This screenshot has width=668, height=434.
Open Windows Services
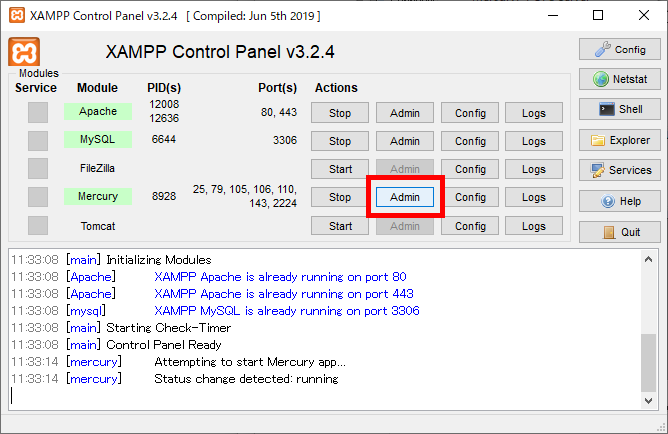click(619, 170)
